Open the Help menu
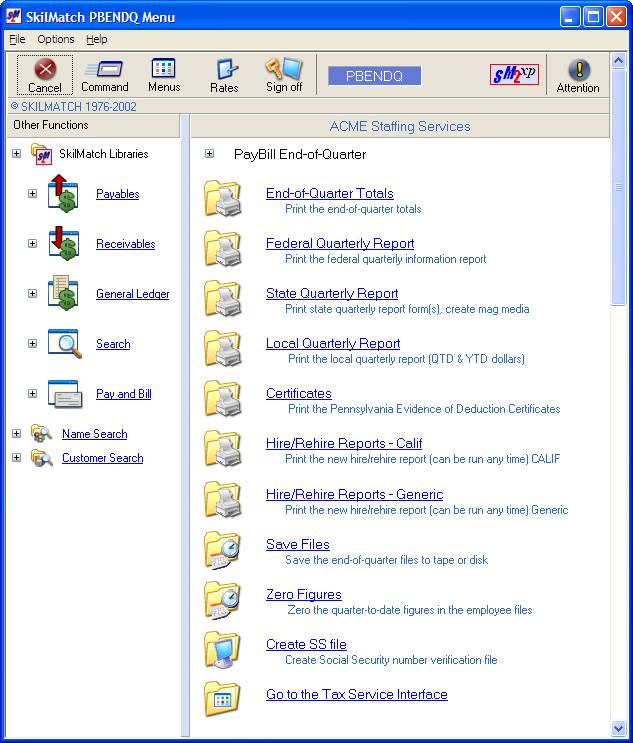Screen dimensions: 633x743 97,39
